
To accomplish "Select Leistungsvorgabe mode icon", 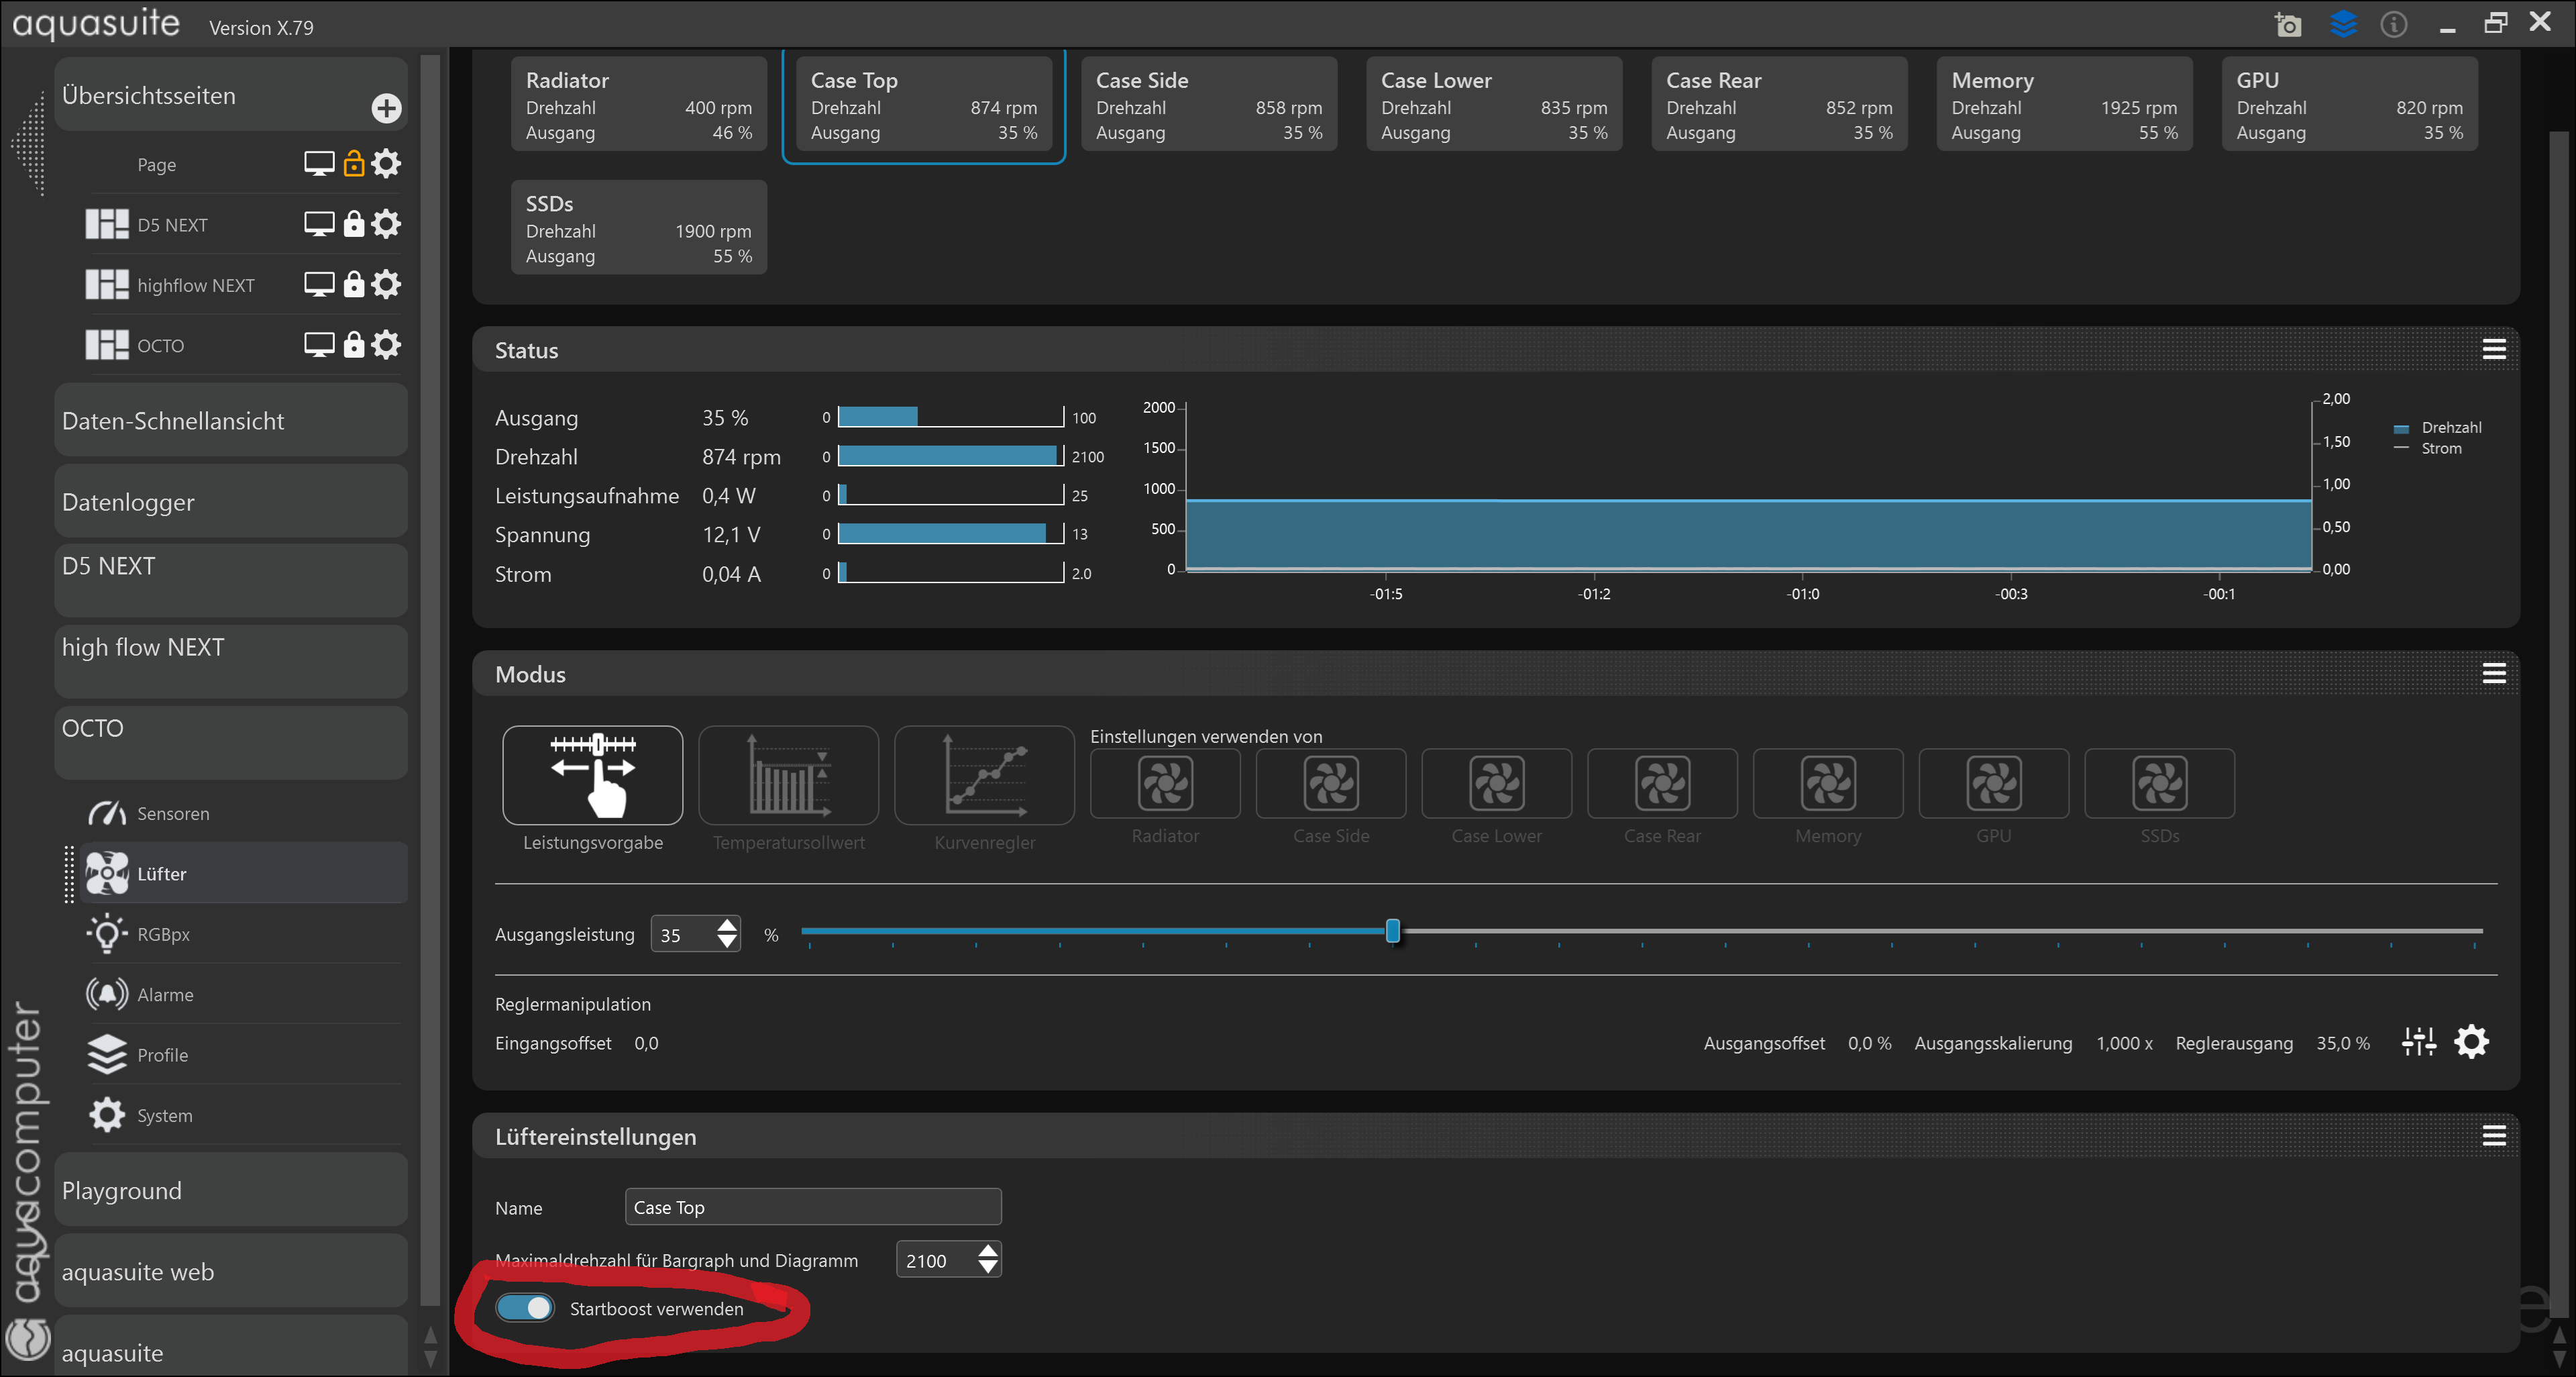I will click(592, 775).
